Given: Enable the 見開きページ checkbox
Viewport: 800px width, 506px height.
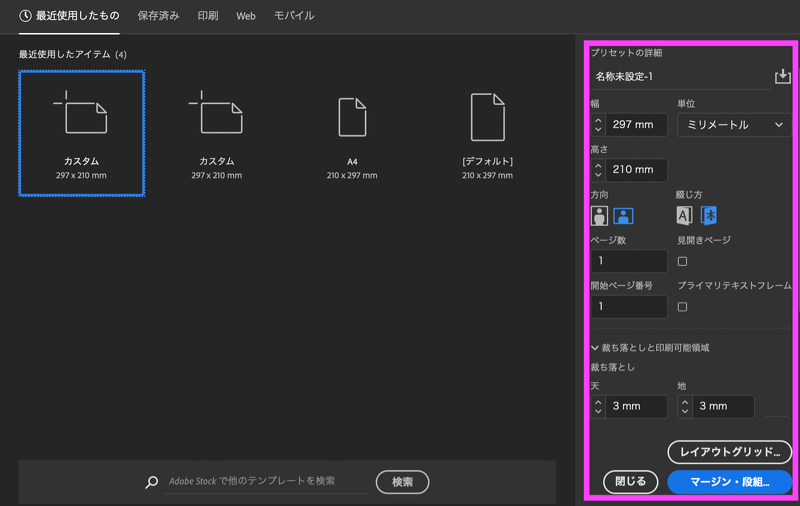Looking at the screenshot, I should click(x=683, y=262).
